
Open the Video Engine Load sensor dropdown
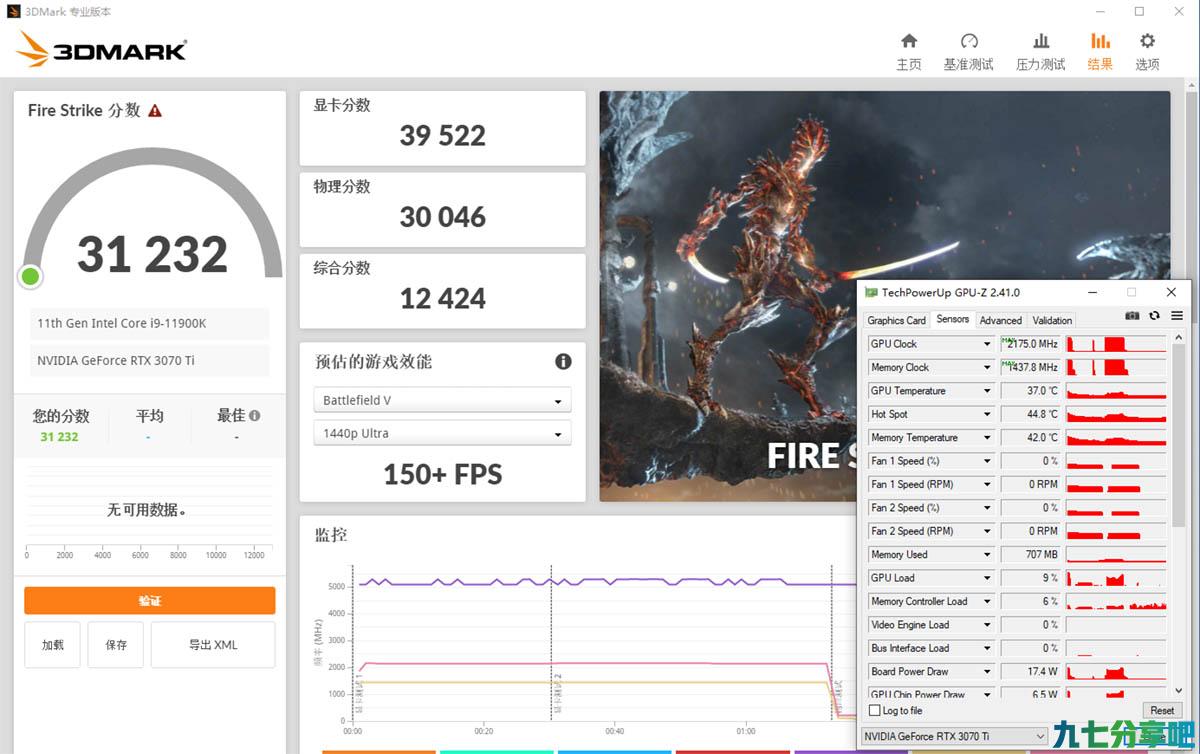point(987,625)
